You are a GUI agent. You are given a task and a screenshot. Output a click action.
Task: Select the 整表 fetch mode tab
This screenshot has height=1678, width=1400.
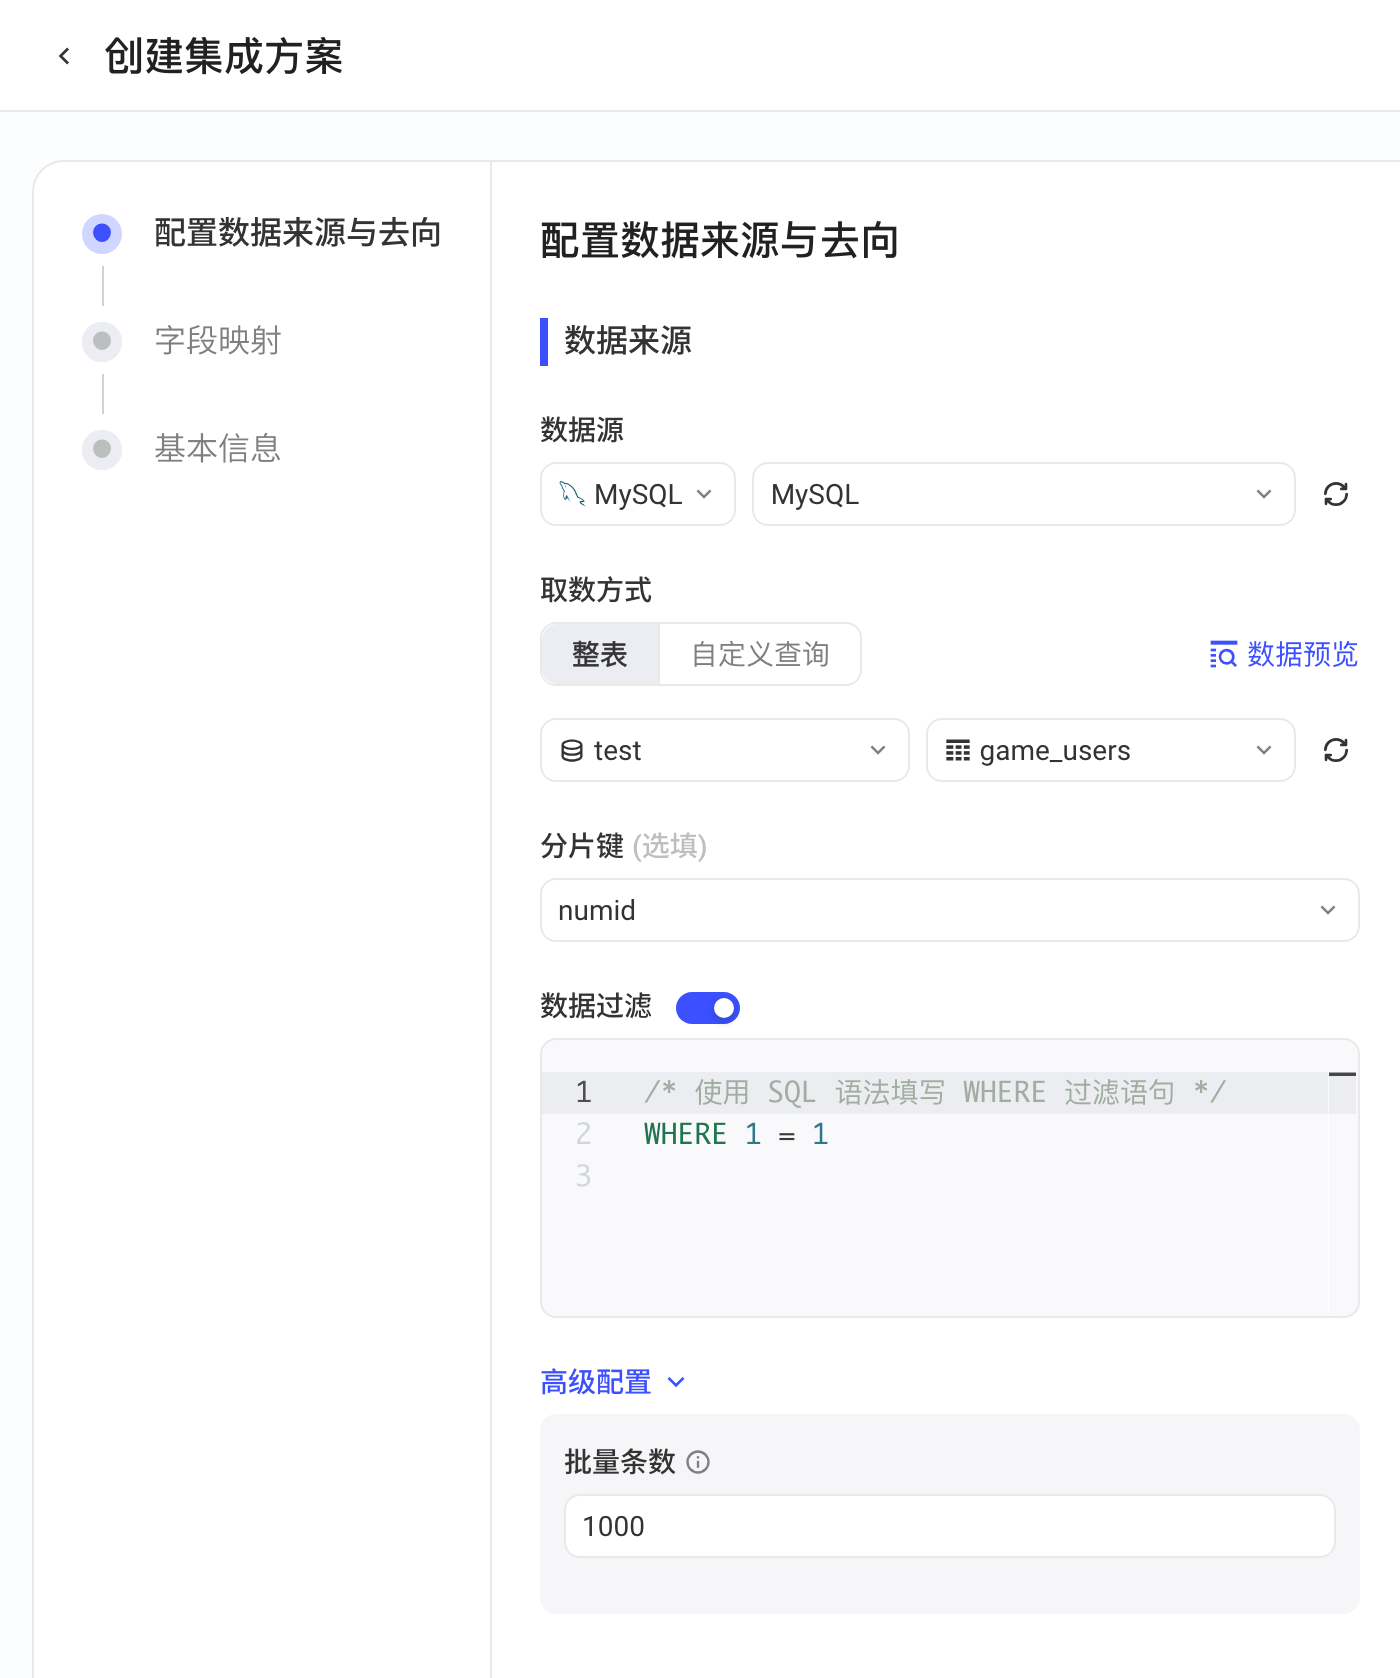pos(600,654)
